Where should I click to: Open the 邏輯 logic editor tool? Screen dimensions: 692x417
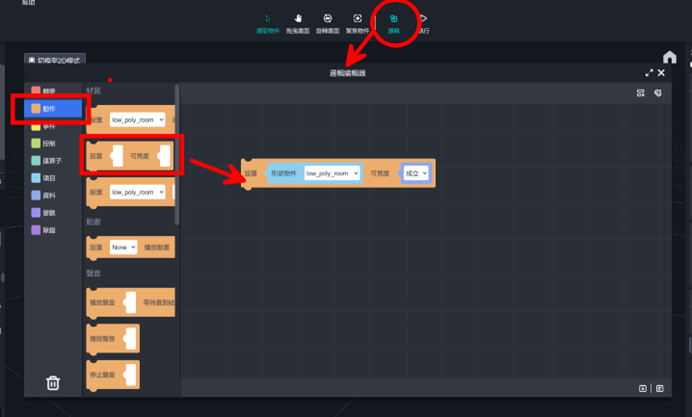(x=394, y=22)
